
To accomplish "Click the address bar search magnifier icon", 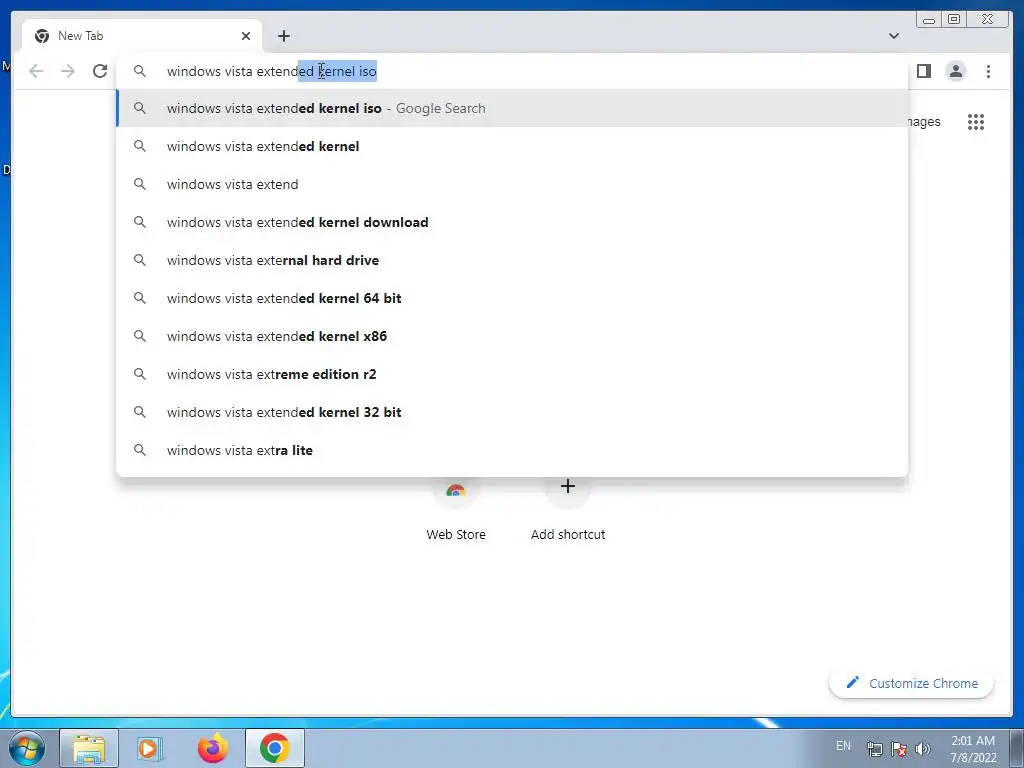I will click(140, 71).
